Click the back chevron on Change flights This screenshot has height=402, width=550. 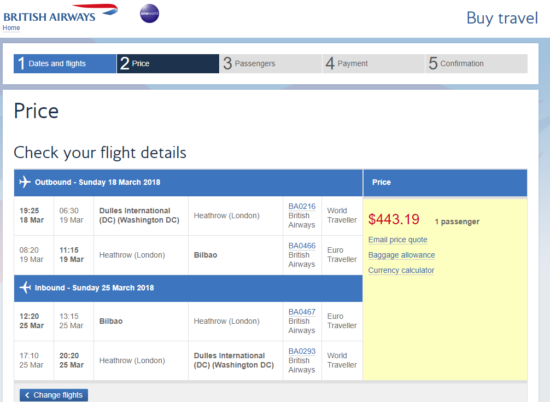pyautogui.click(x=27, y=395)
